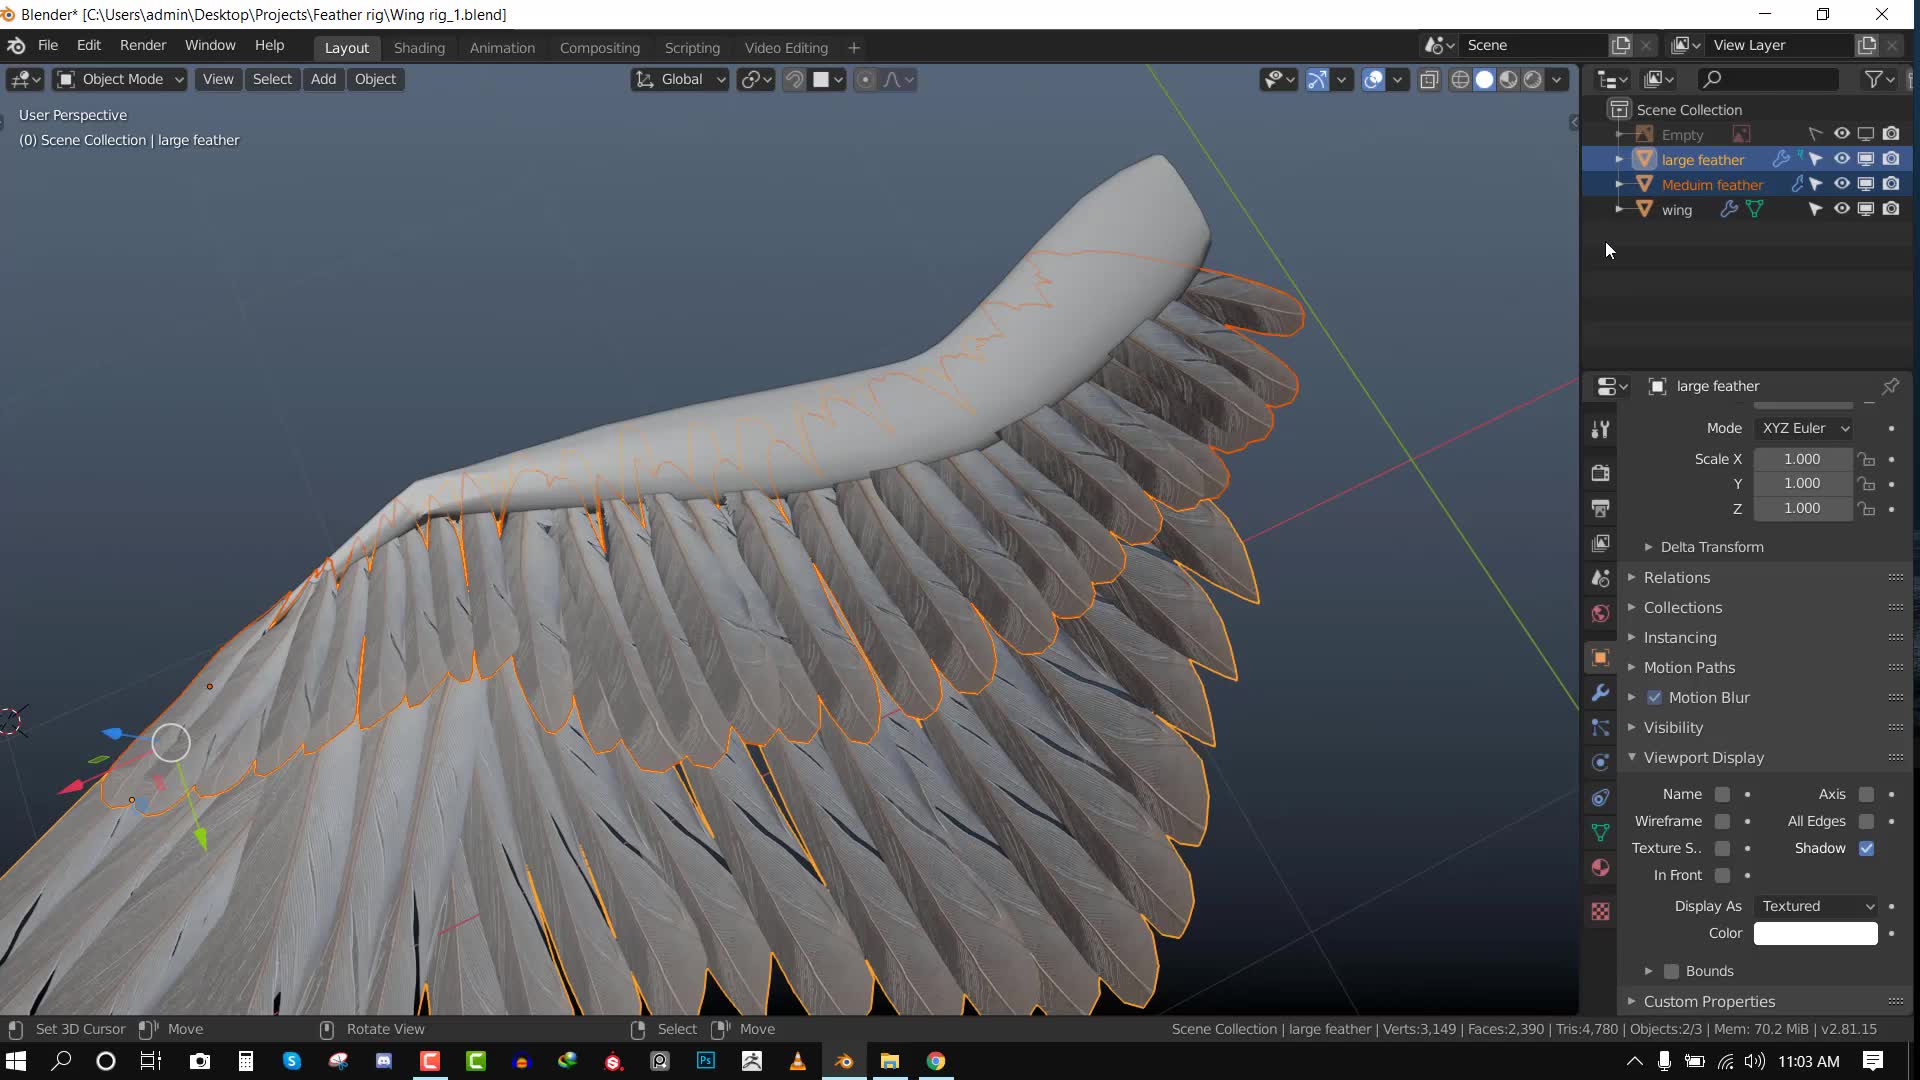
Task: Open the Render menu
Action: point(142,45)
